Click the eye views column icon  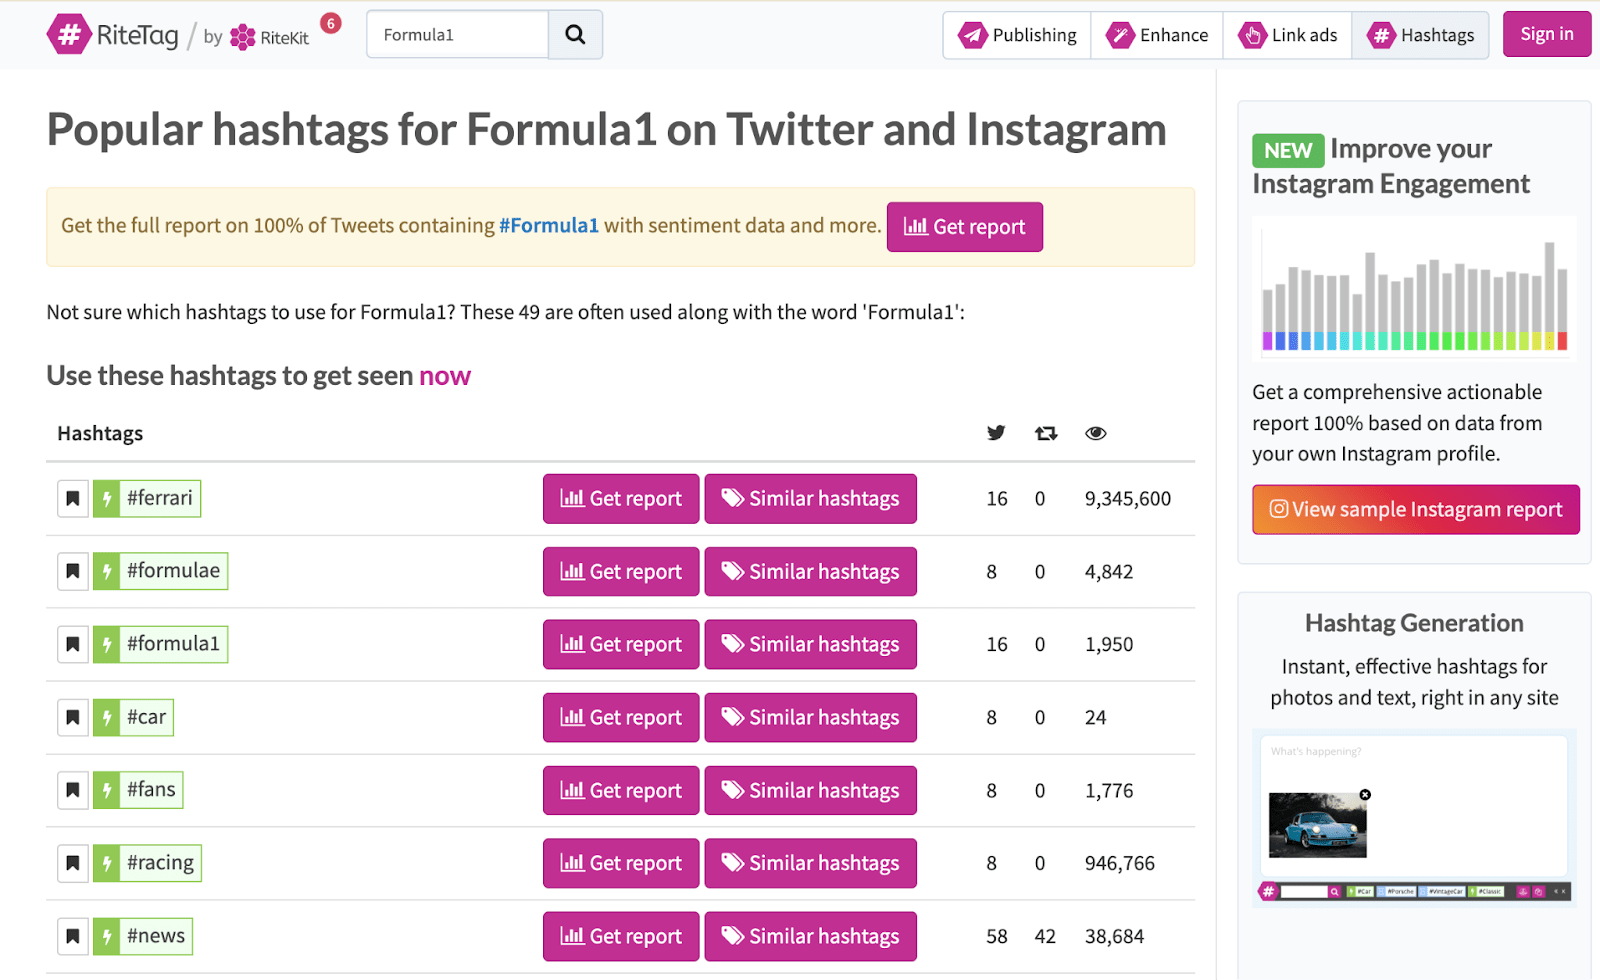[x=1095, y=433]
